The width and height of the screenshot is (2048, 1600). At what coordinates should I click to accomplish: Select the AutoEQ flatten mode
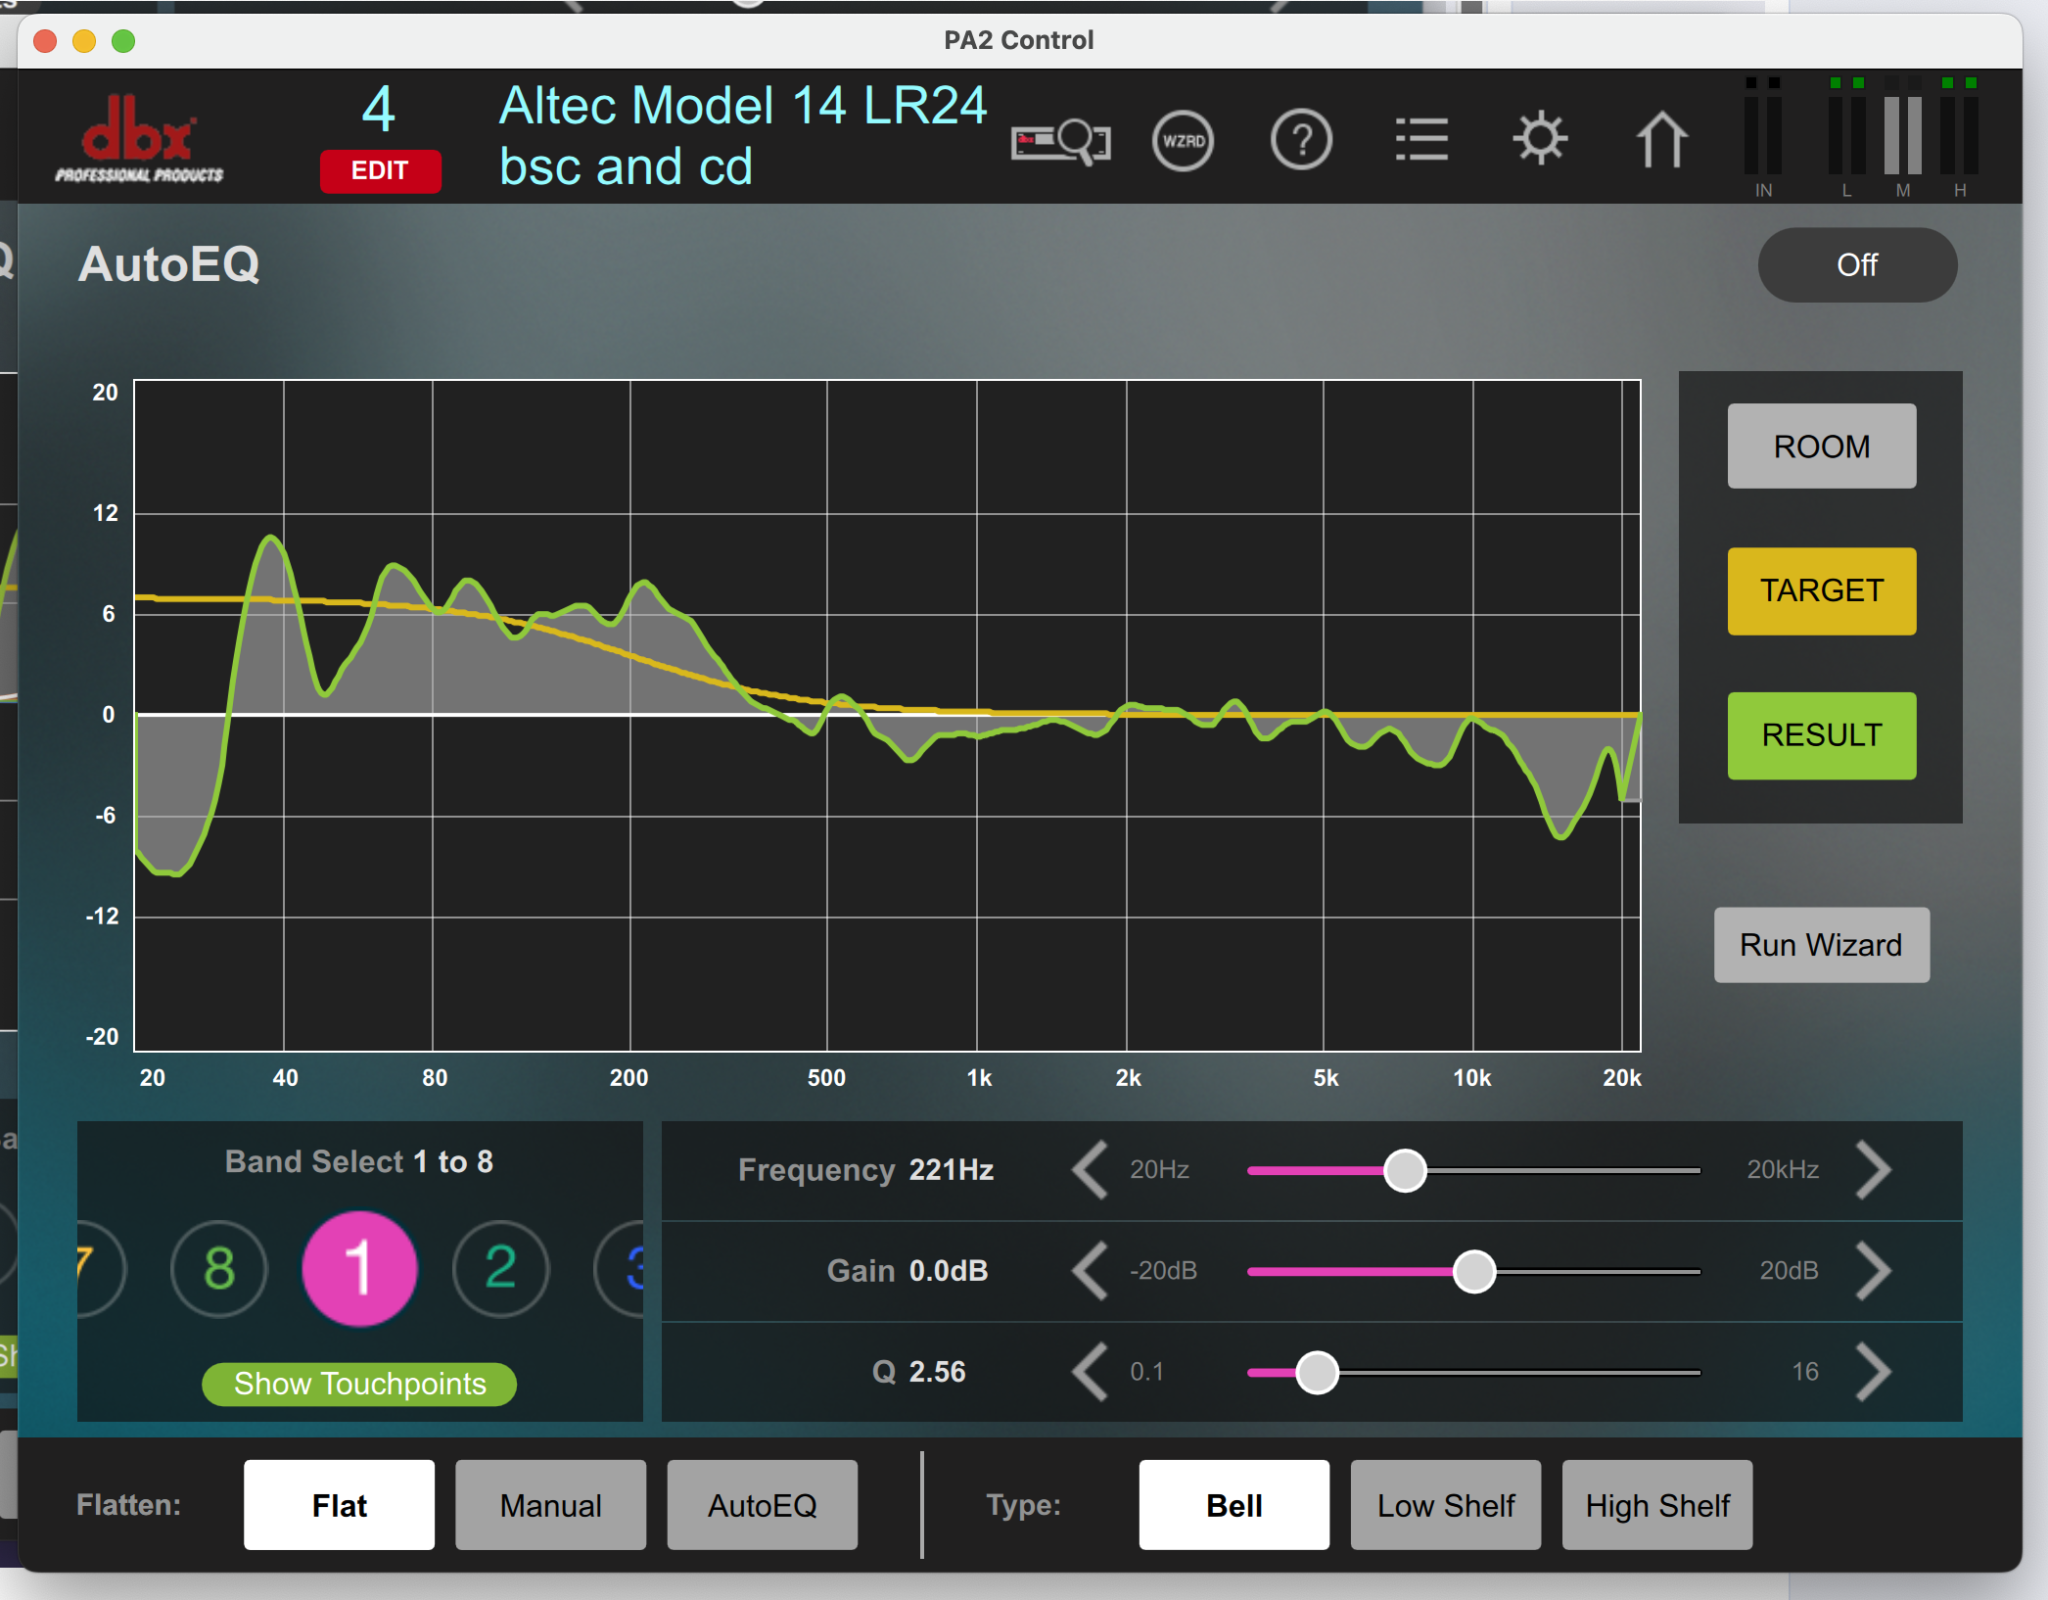762,1505
